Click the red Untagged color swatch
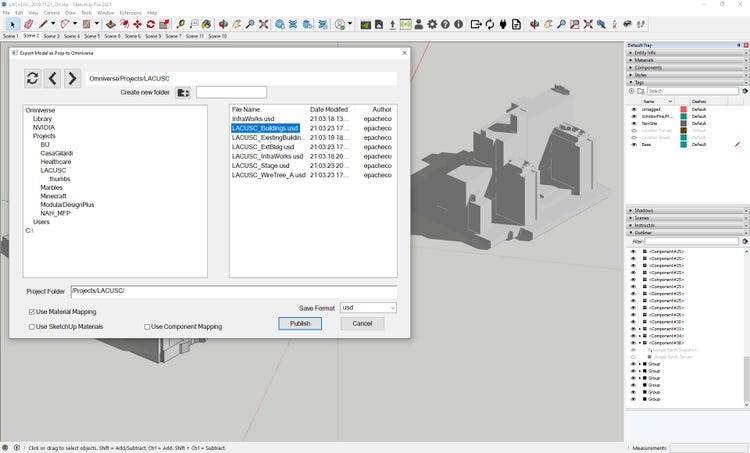 [683, 109]
